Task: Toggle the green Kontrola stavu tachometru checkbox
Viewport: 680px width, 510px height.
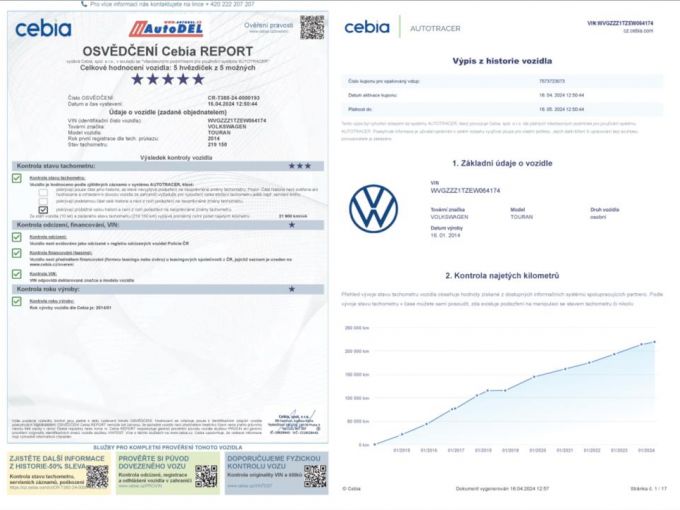Action: click(17, 178)
